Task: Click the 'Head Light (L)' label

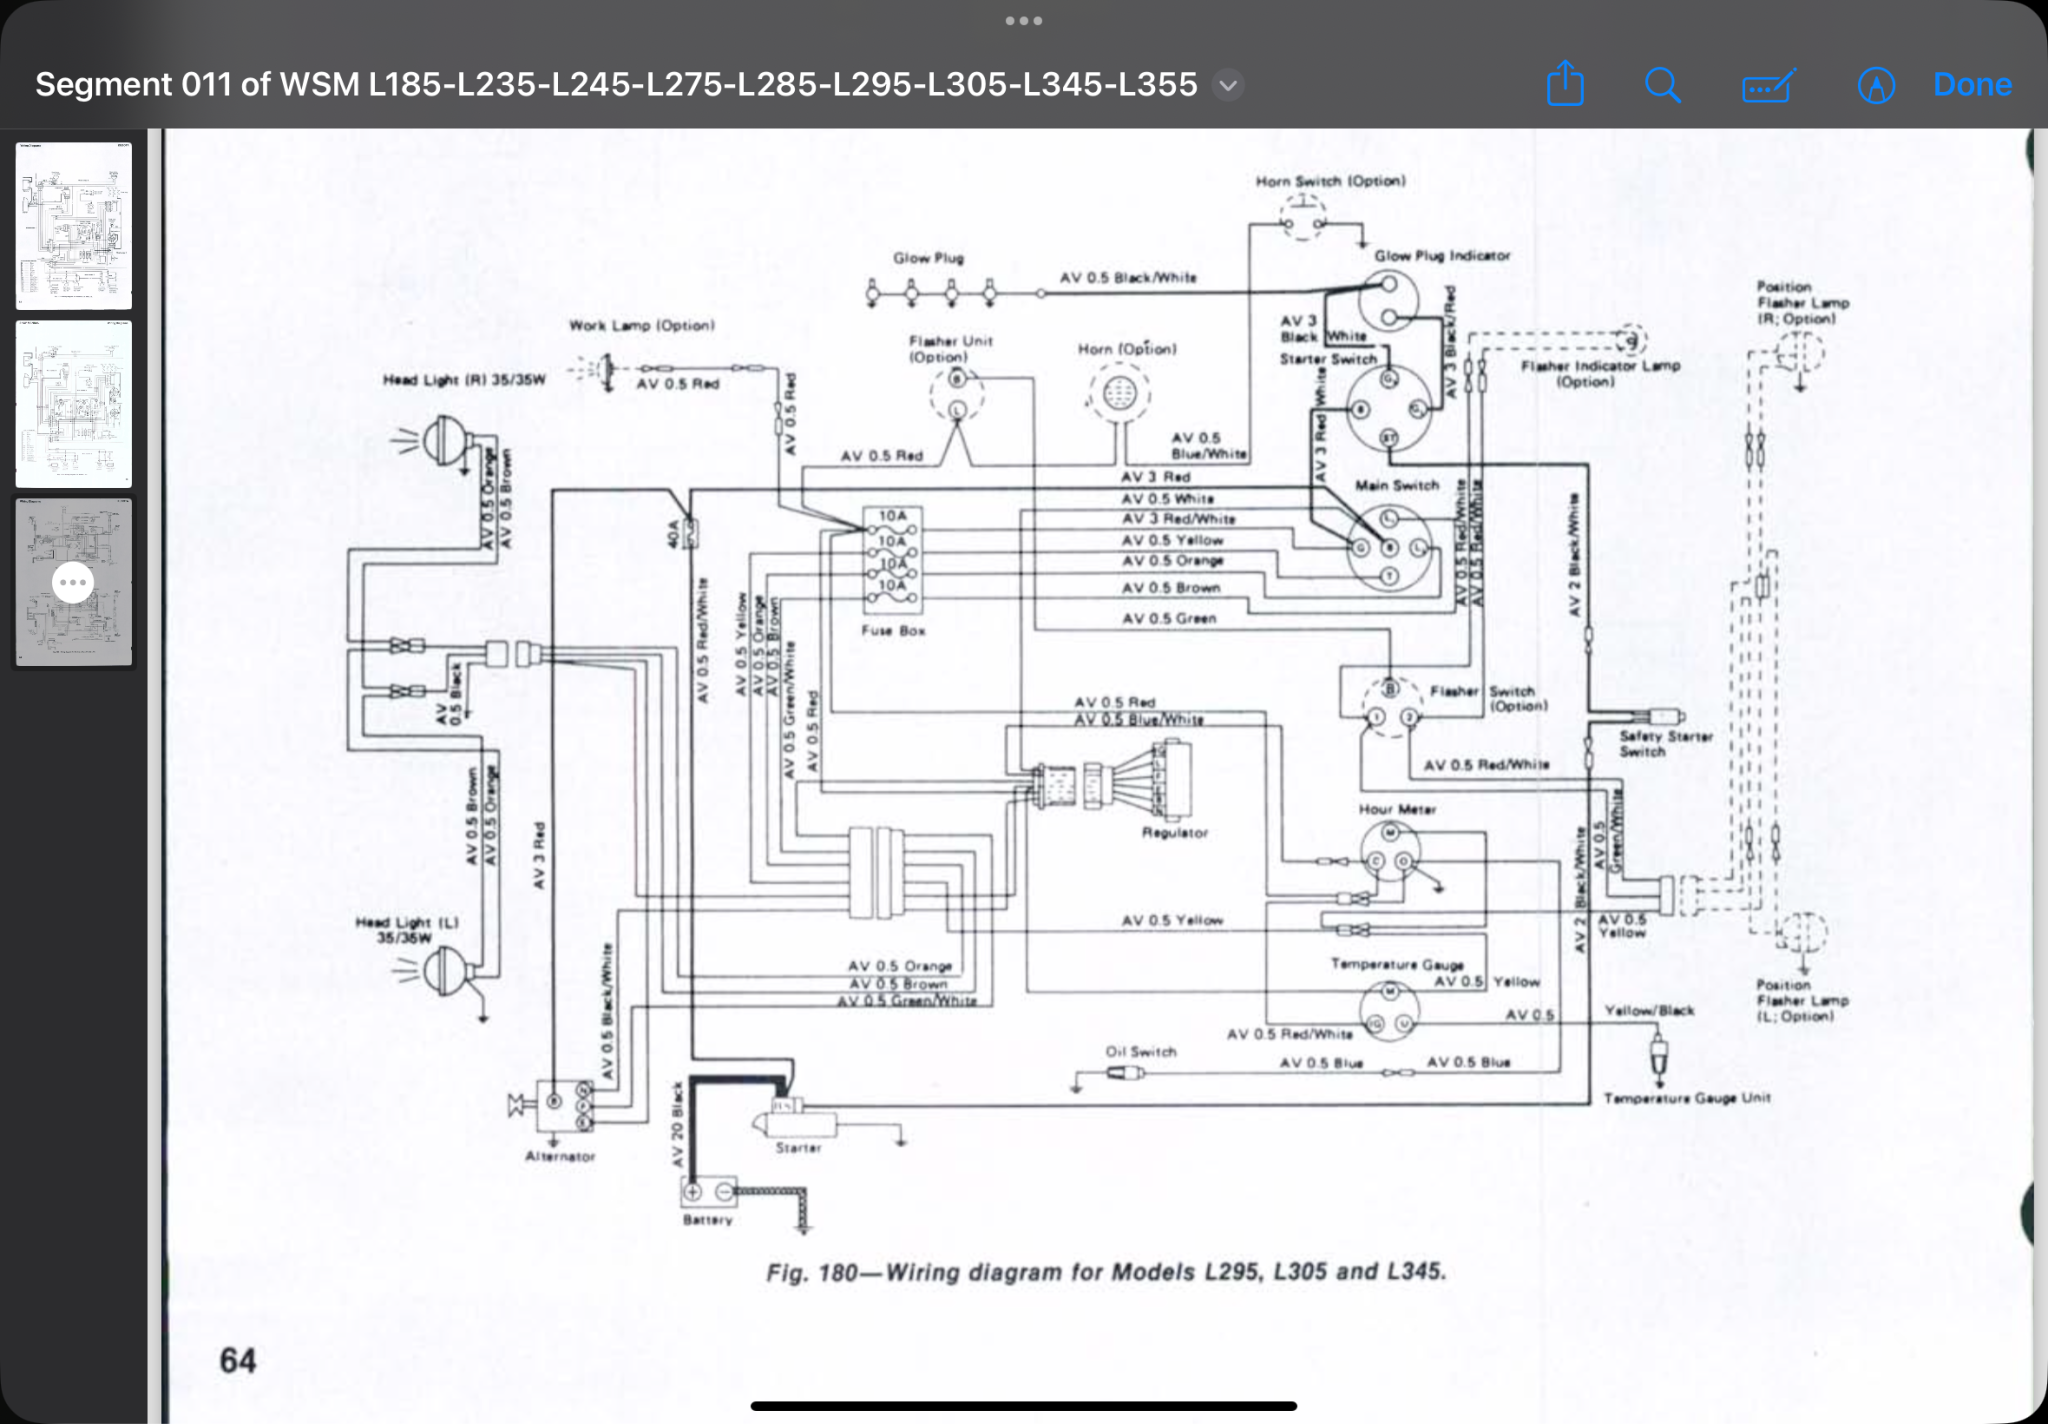Action: (x=407, y=930)
